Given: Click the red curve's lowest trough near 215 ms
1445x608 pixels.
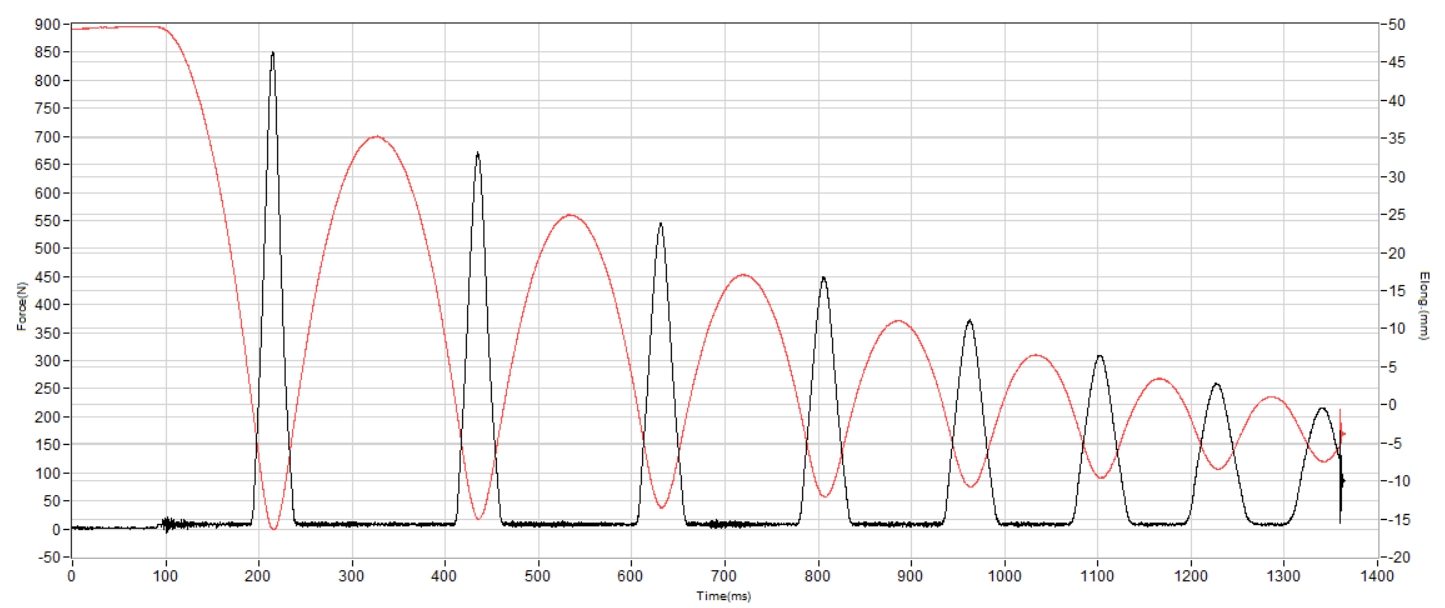Looking at the screenshot, I should 274,528.
